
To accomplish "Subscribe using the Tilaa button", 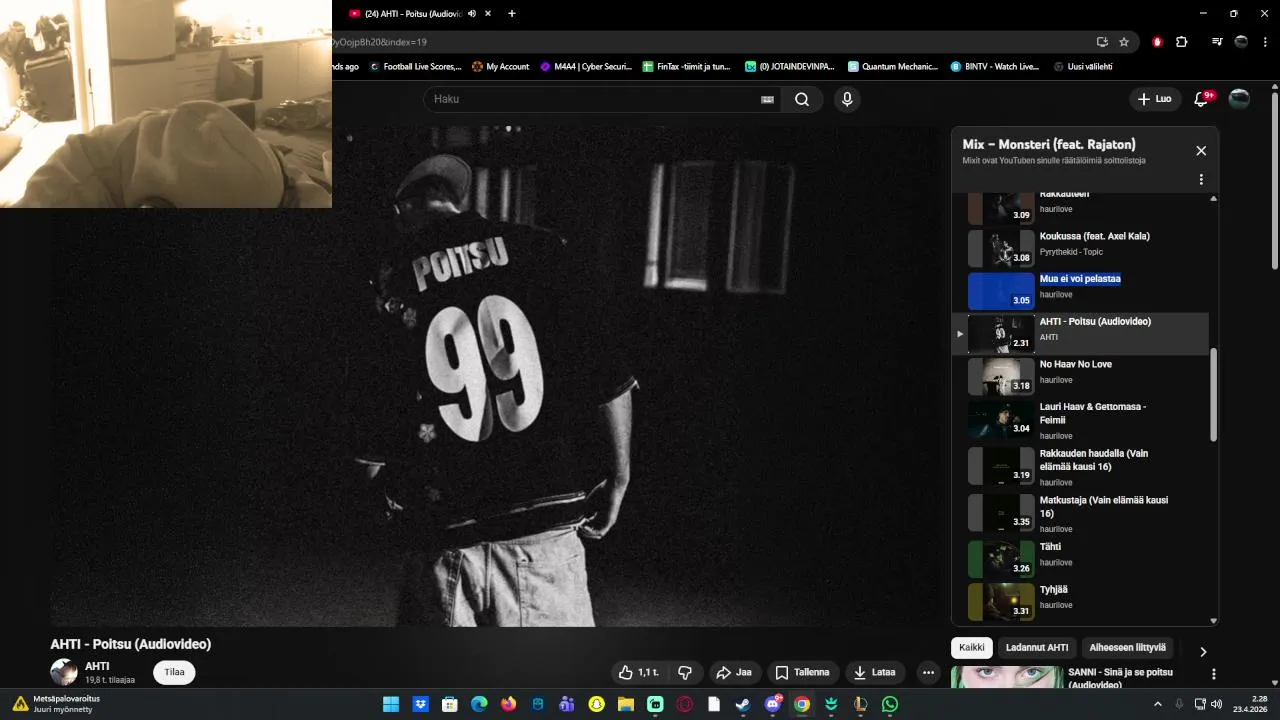I will [x=175, y=672].
